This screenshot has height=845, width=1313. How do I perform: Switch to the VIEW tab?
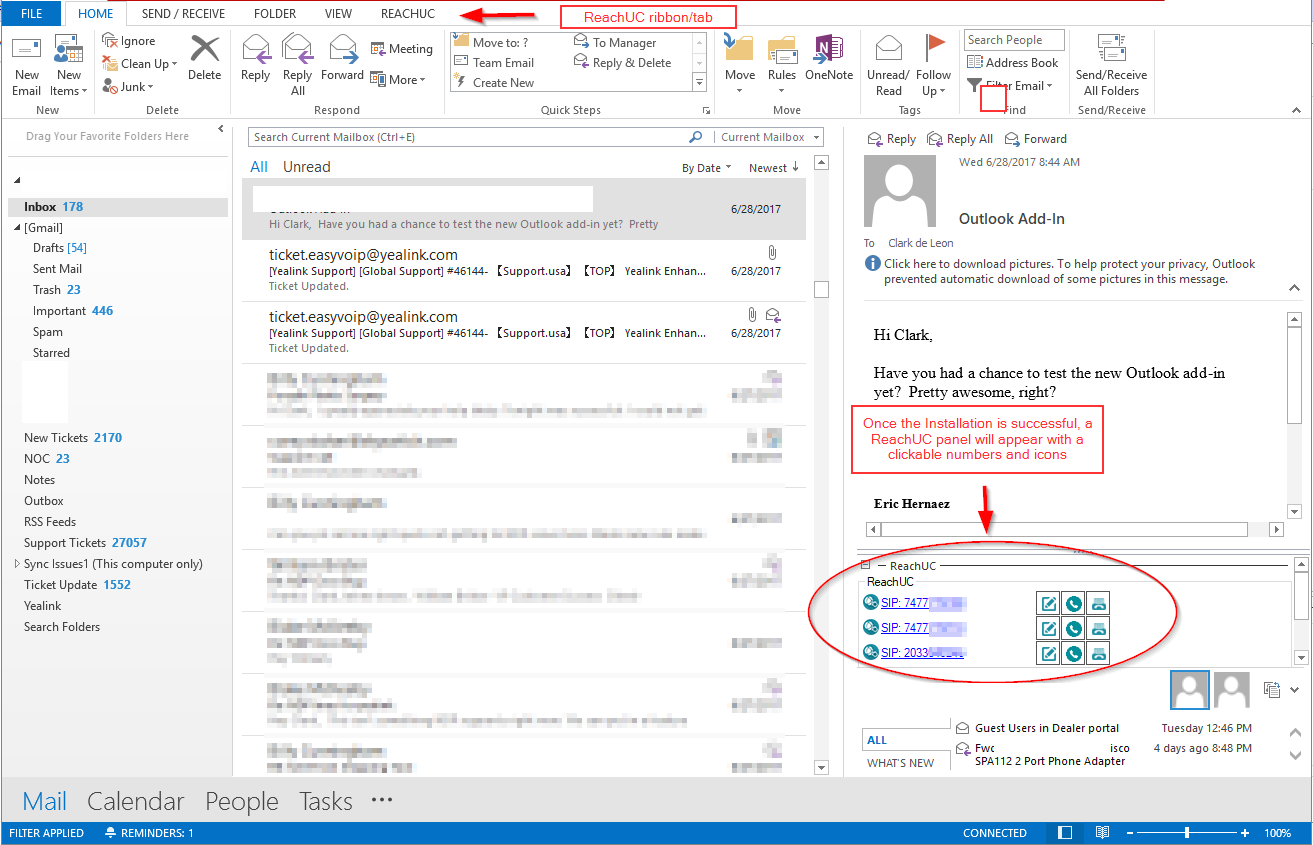338,14
